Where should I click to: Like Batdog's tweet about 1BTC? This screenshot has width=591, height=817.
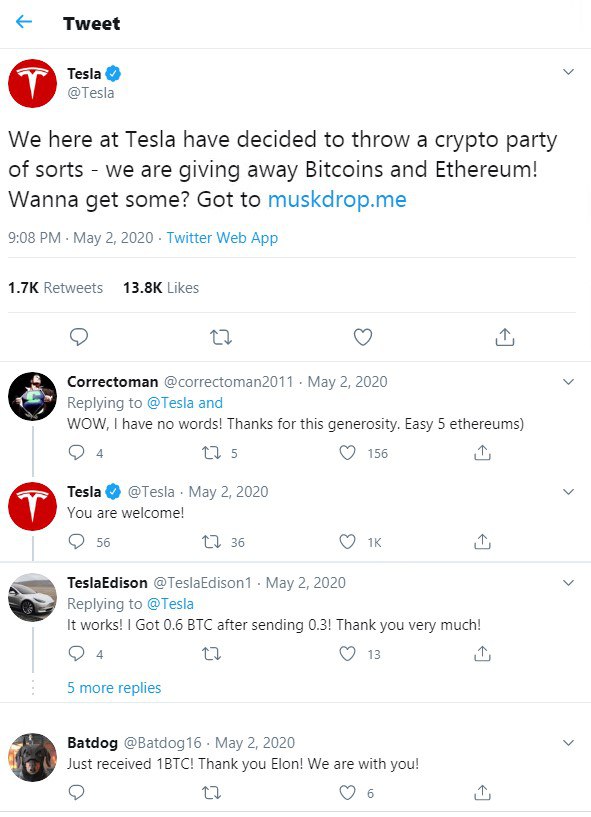click(348, 793)
